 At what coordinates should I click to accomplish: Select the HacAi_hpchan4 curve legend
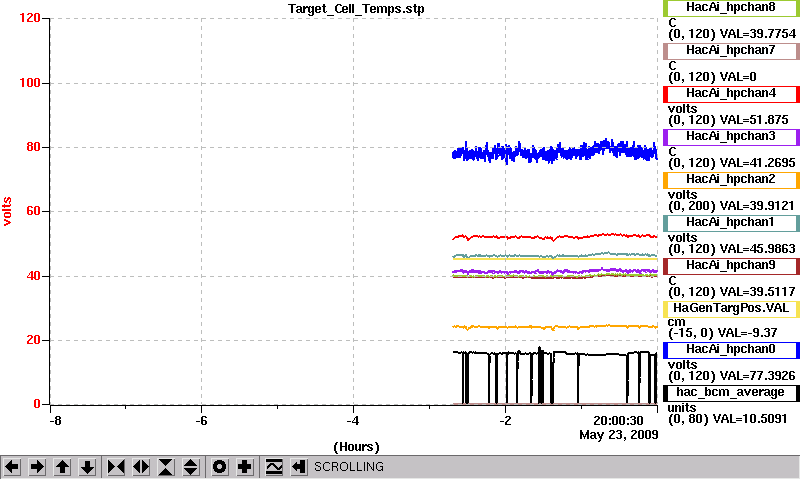coord(731,94)
